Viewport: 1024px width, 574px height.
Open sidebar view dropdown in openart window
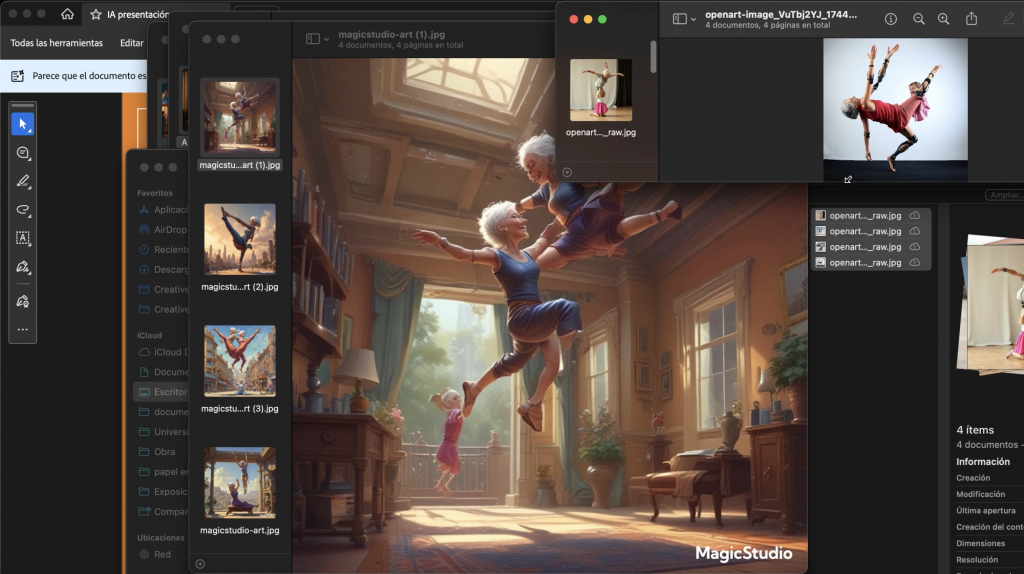[684, 19]
